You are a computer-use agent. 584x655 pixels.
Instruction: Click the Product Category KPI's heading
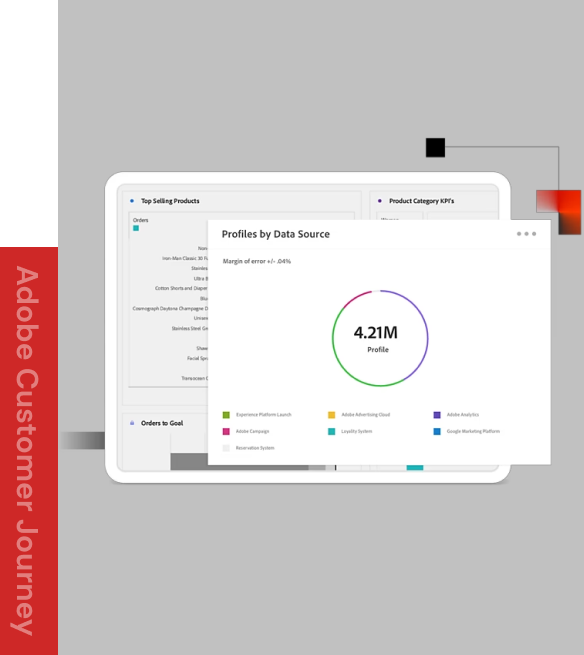point(421,201)
